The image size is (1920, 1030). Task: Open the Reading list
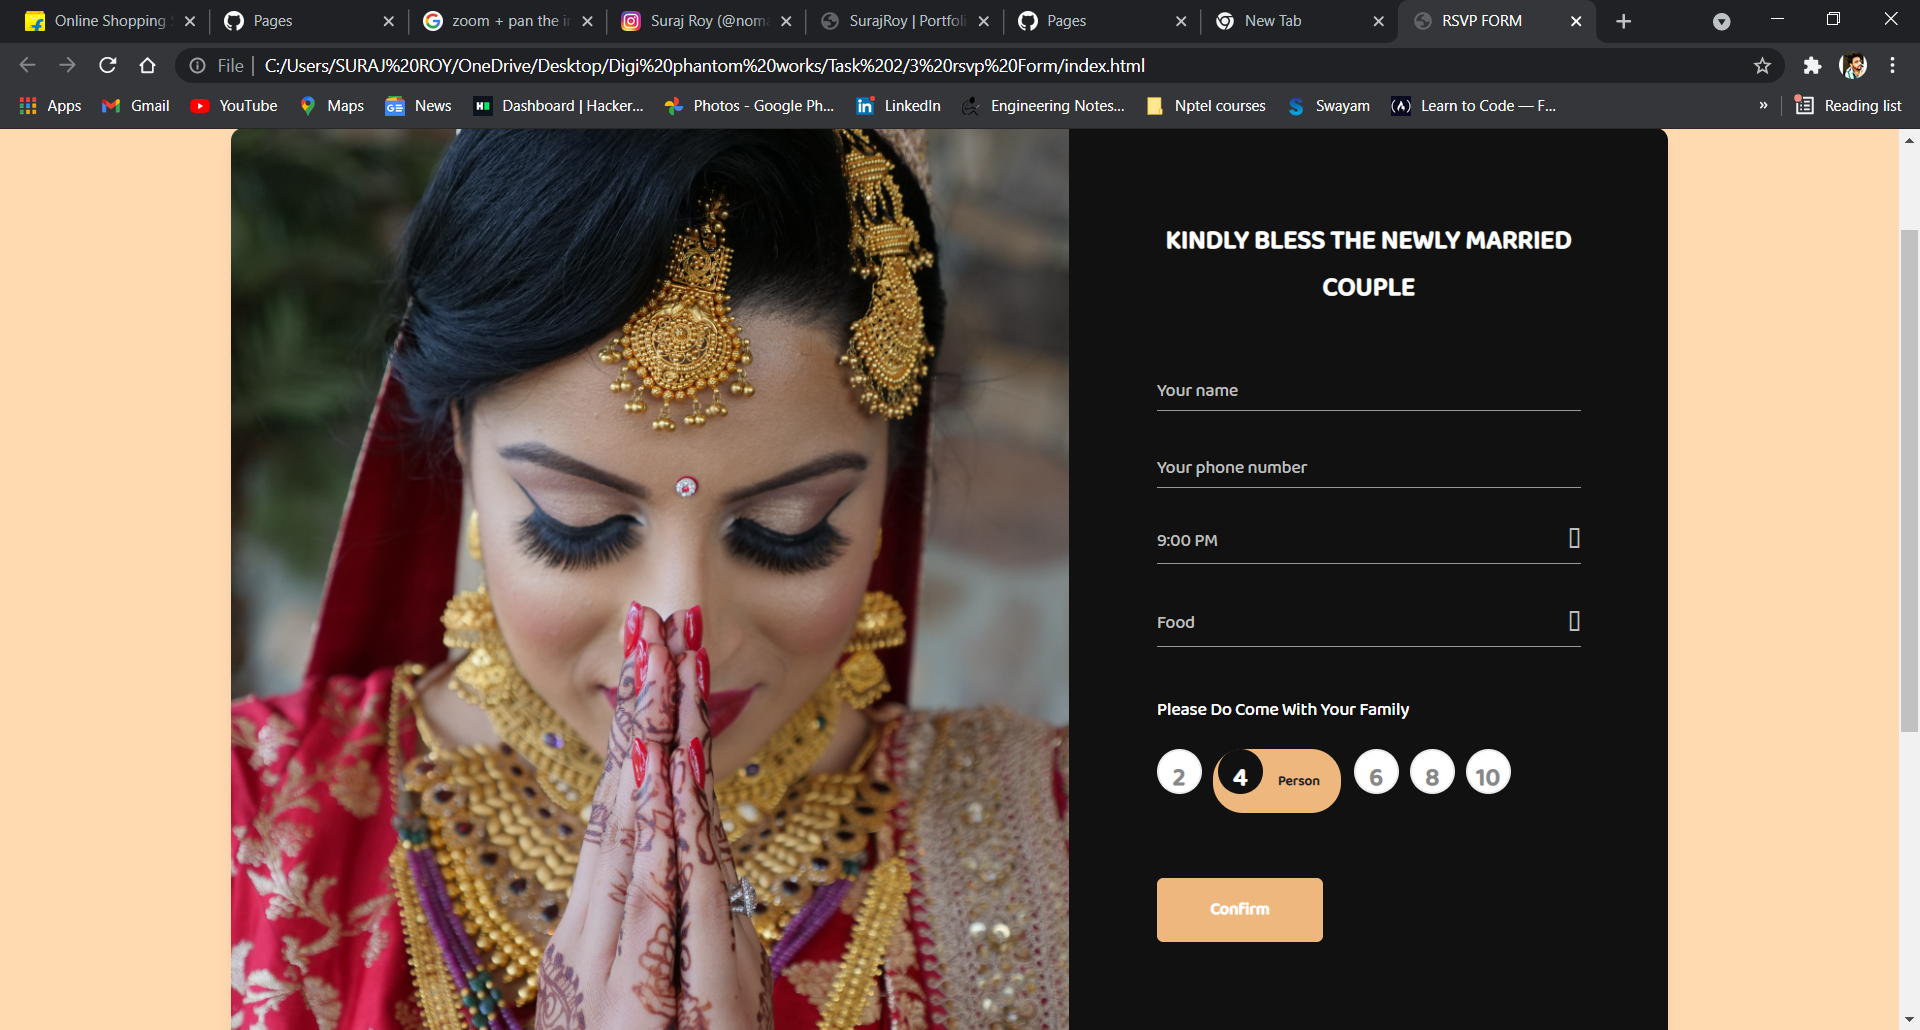[x=1848, y=106]
